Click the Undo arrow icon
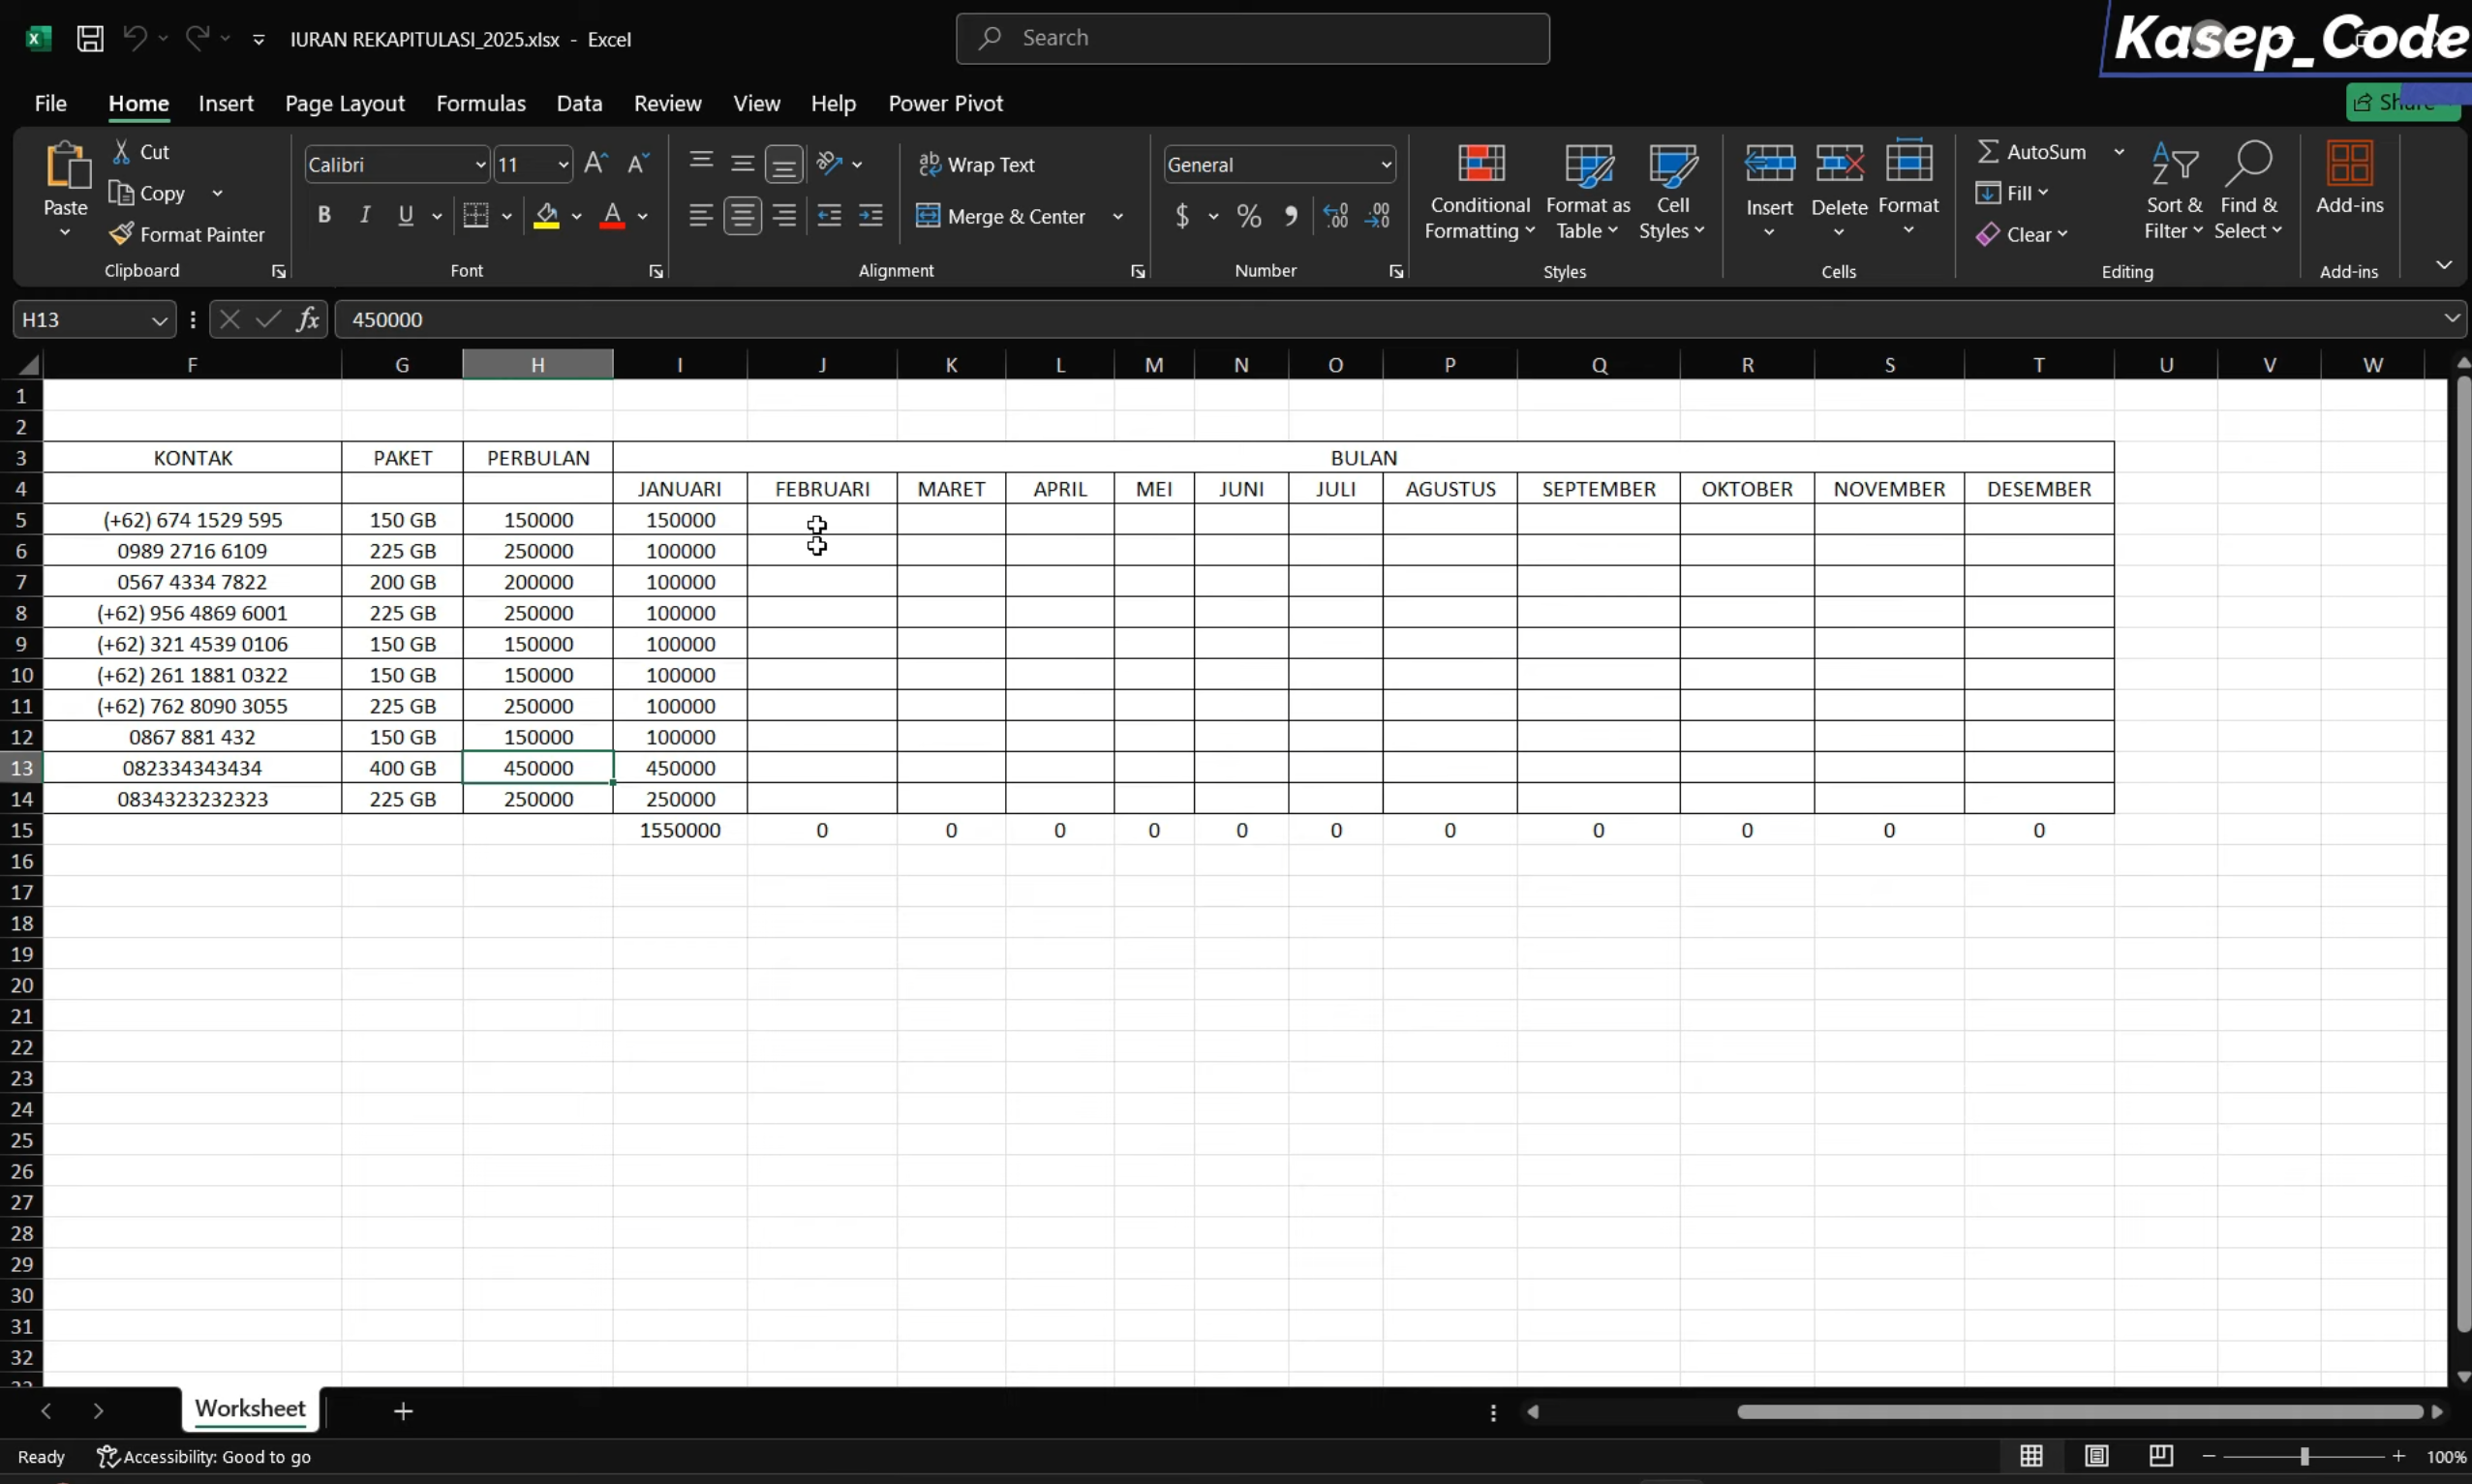This screenshot has width=2472, height=1484. pos(134,38)
